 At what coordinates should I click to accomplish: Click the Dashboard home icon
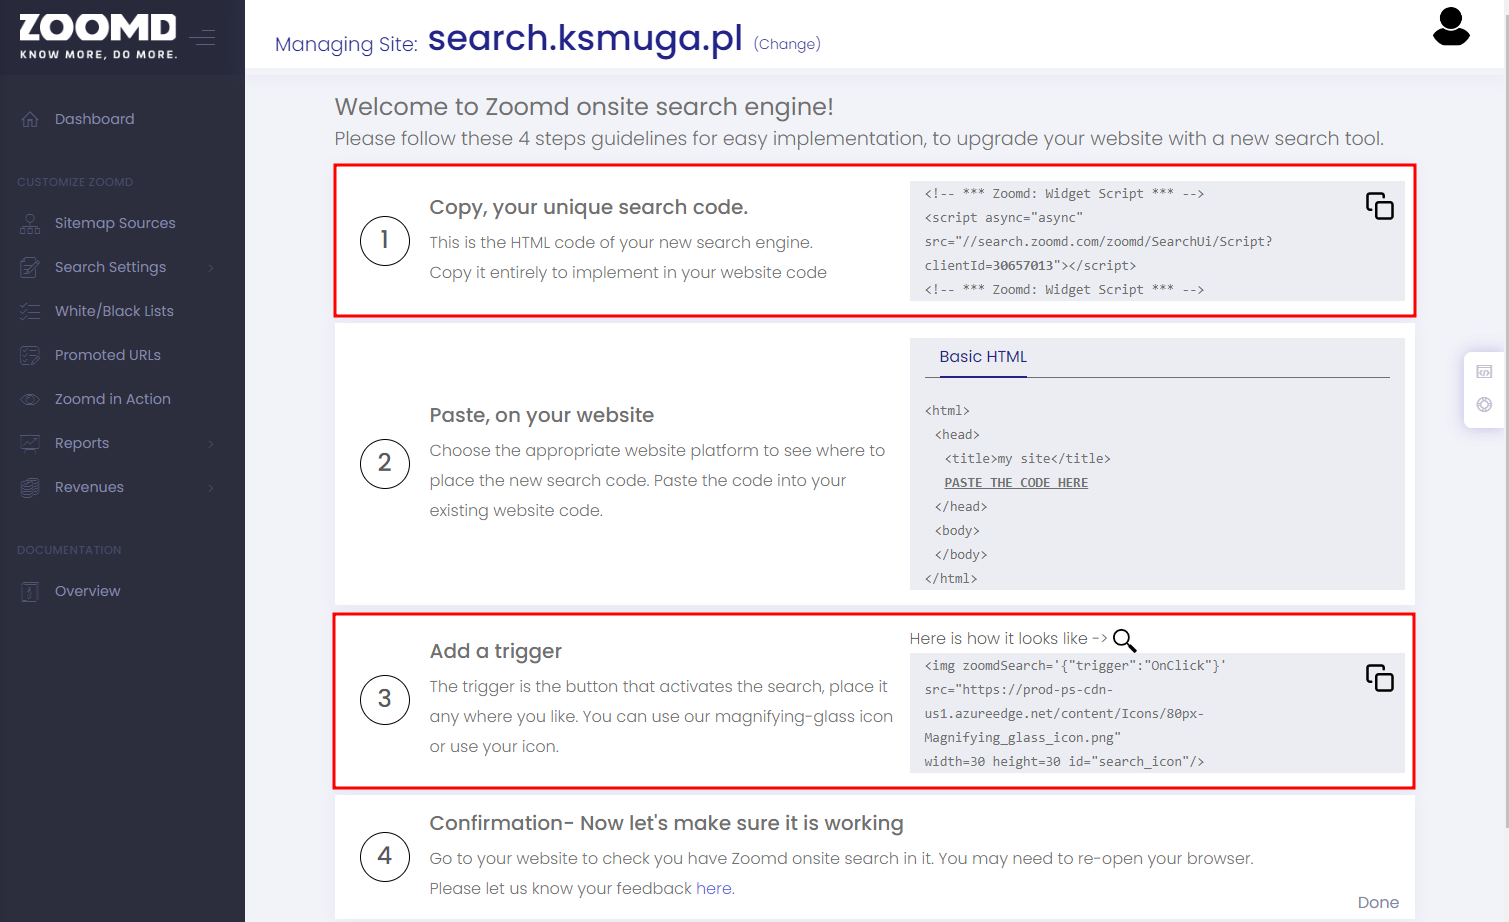[30, 119]
